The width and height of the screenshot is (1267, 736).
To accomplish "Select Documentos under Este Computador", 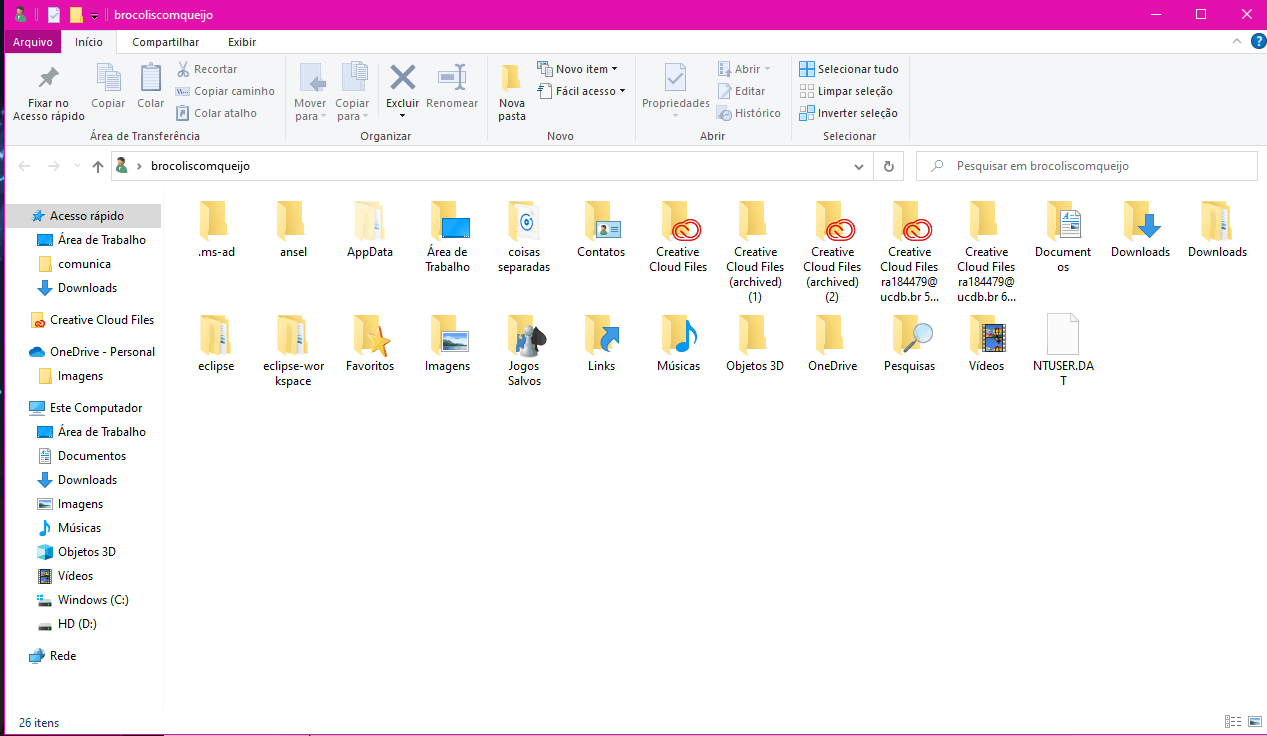I will (x=82, y=456).
